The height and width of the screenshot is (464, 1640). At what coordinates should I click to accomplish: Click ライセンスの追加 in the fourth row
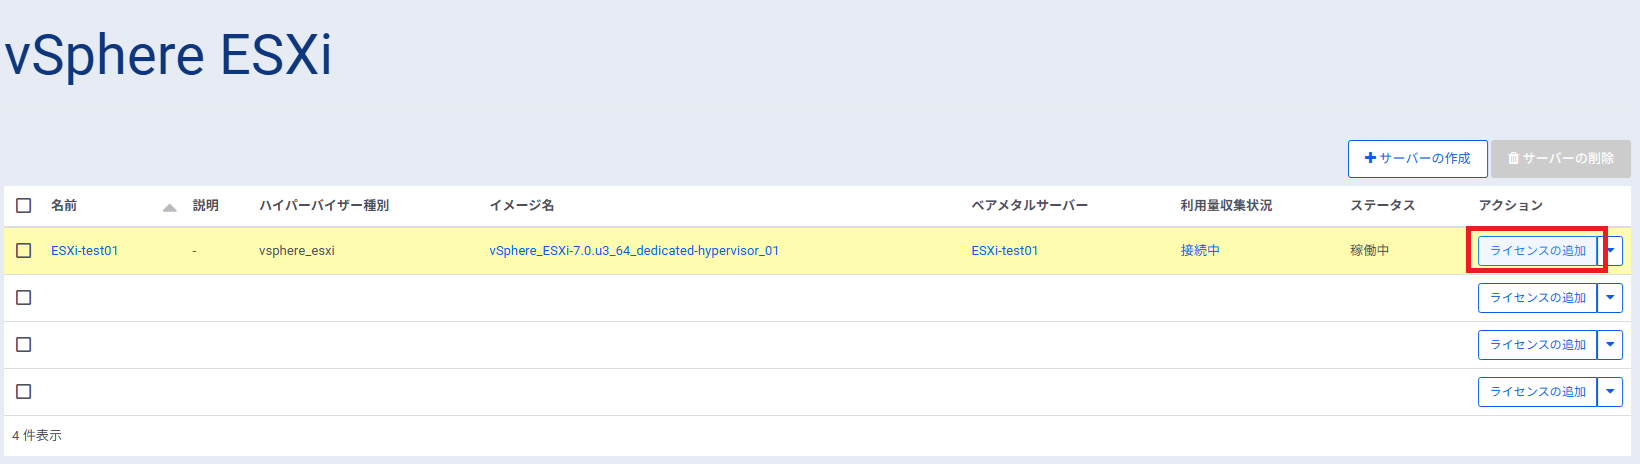click(1537, 392)
